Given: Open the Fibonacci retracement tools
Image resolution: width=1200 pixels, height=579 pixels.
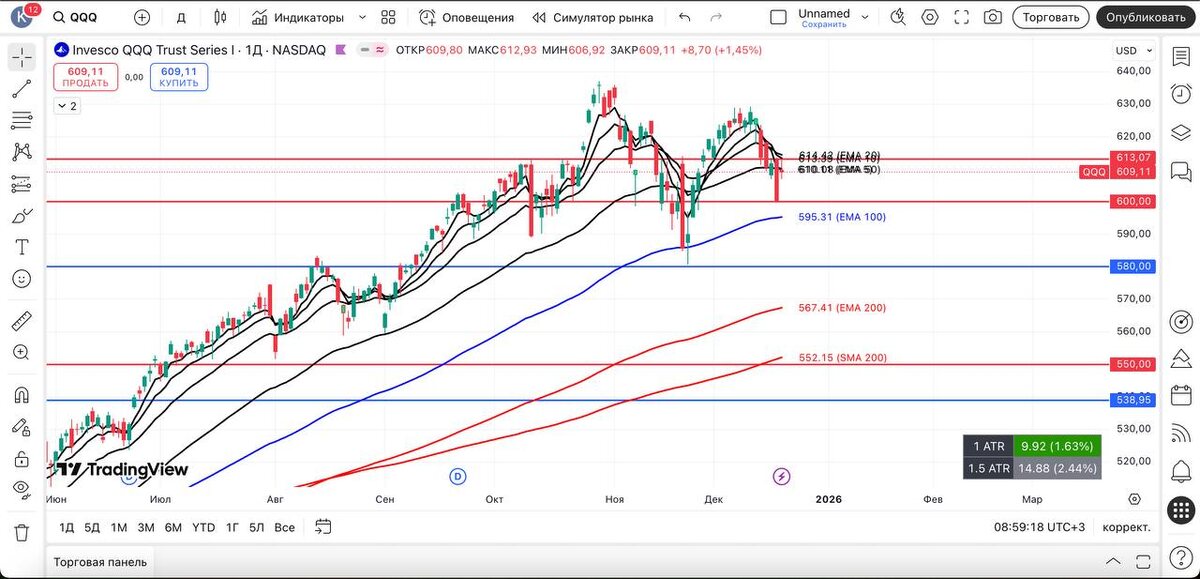Looking at the screenshot, I should coord(21,121).
